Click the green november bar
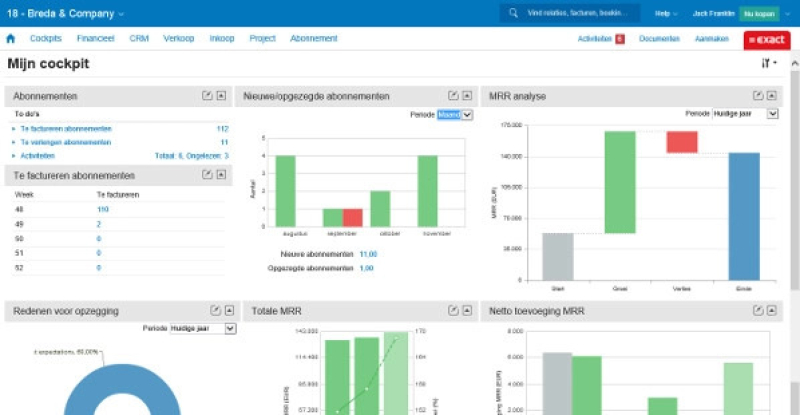Viewport: 800px width, 415px height. pyautogui.click(x=428, y=191)
